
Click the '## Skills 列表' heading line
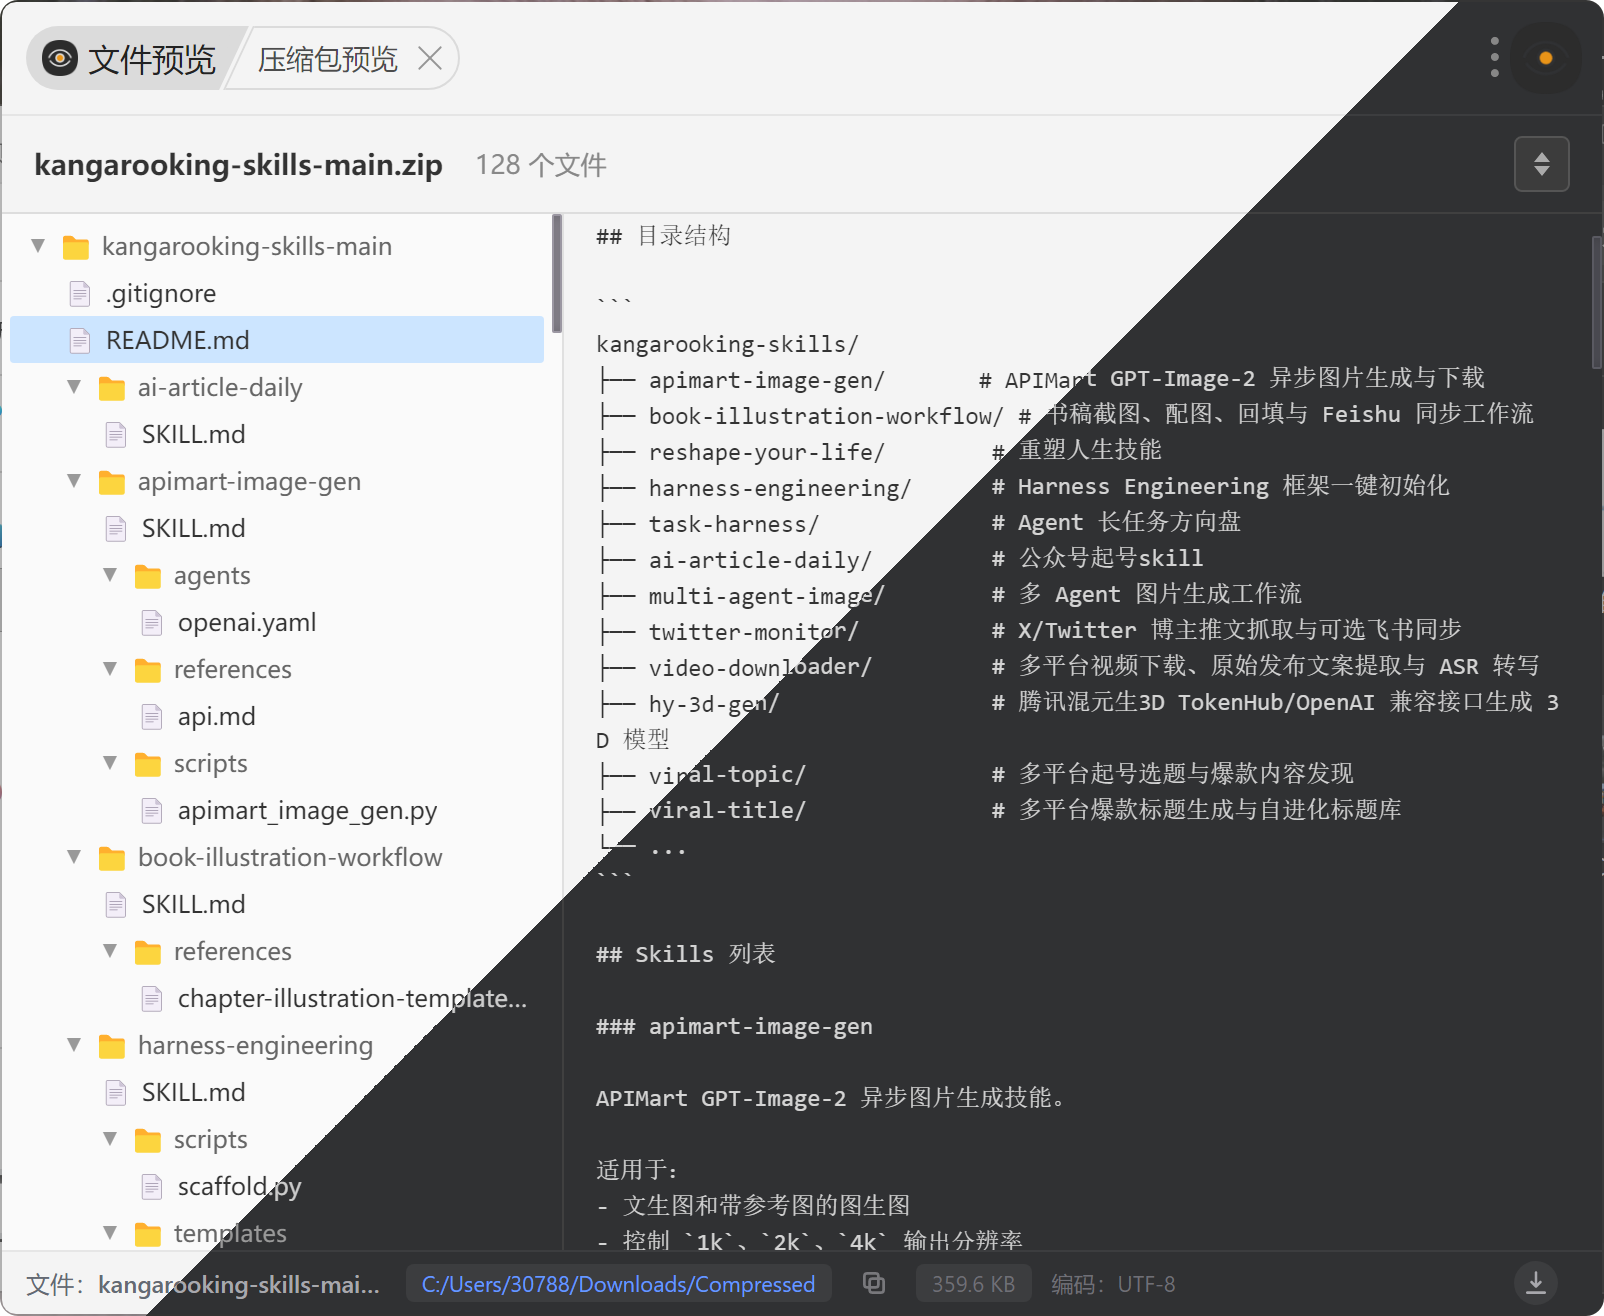[685, 953]
